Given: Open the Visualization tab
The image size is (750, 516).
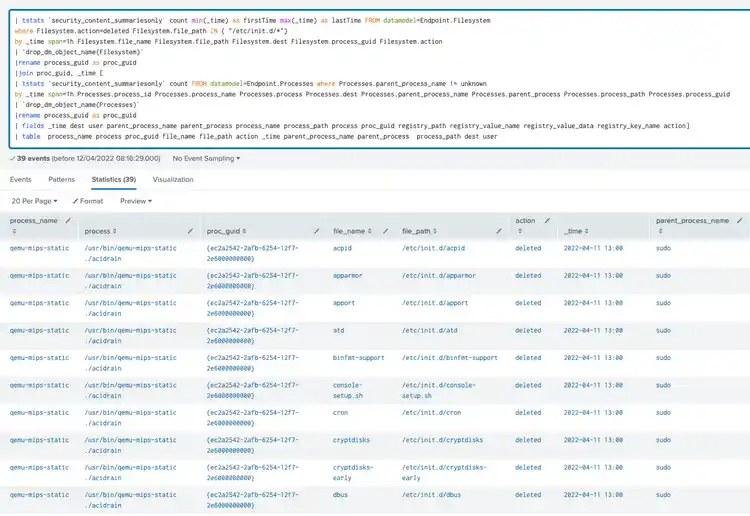Looking at the screenshot, I should 173,180.
